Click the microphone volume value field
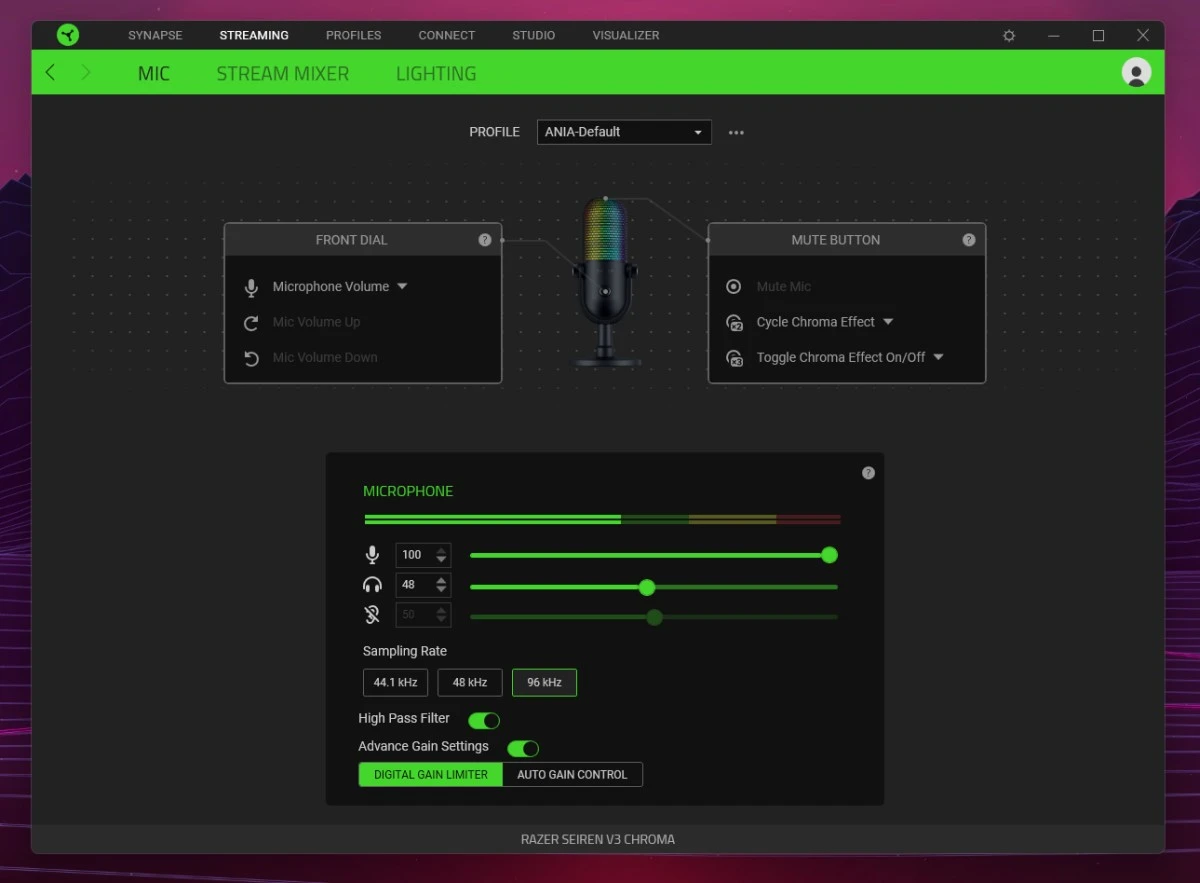This screenshot has height=883, width=1200. point(412,555)
